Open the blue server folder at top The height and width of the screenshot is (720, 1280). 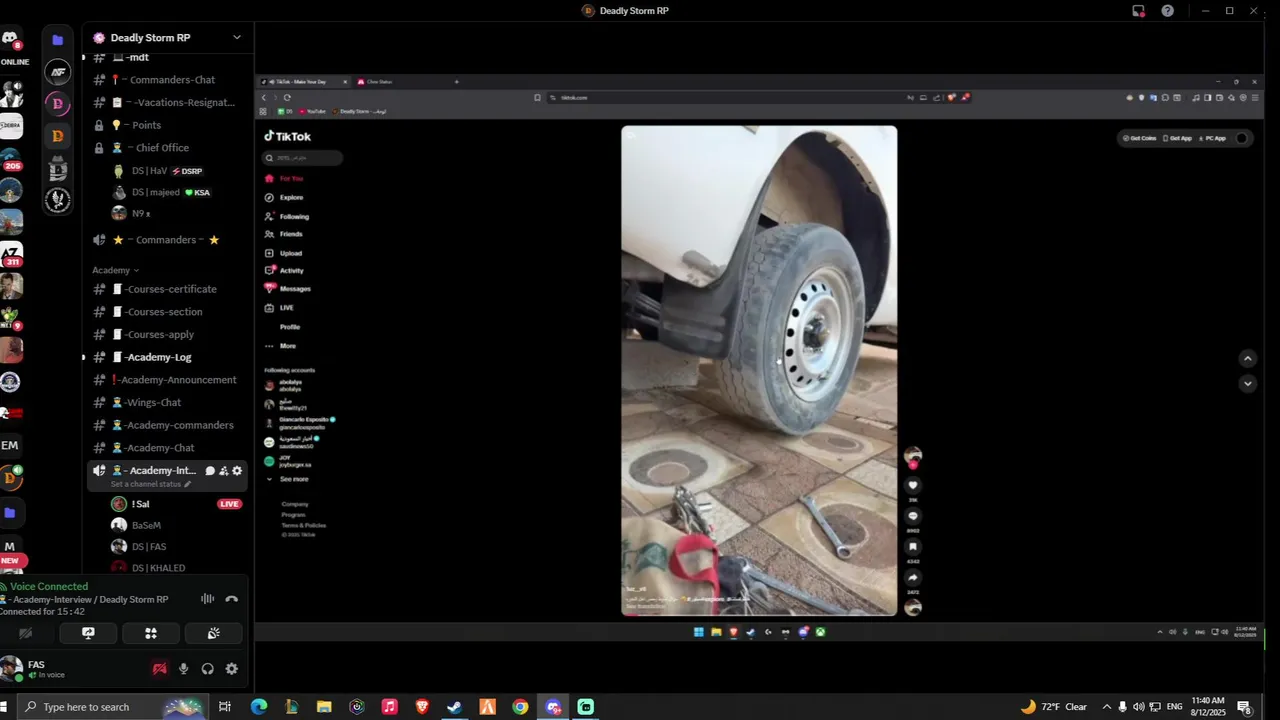point(58,40)
